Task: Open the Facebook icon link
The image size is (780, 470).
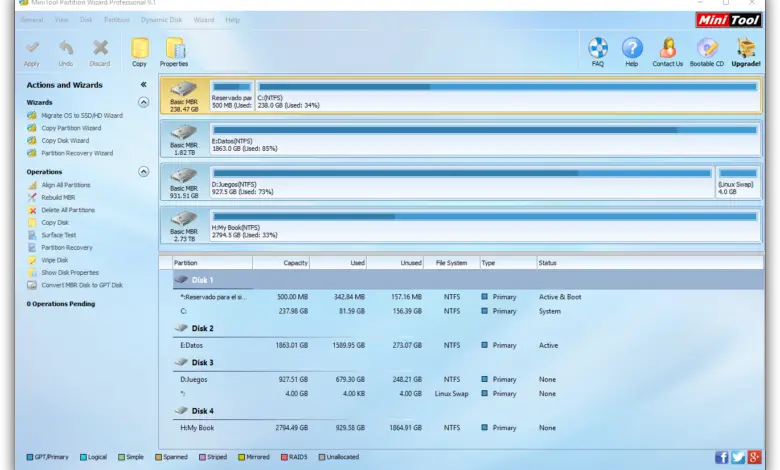Action: click(x=722, y=457)
